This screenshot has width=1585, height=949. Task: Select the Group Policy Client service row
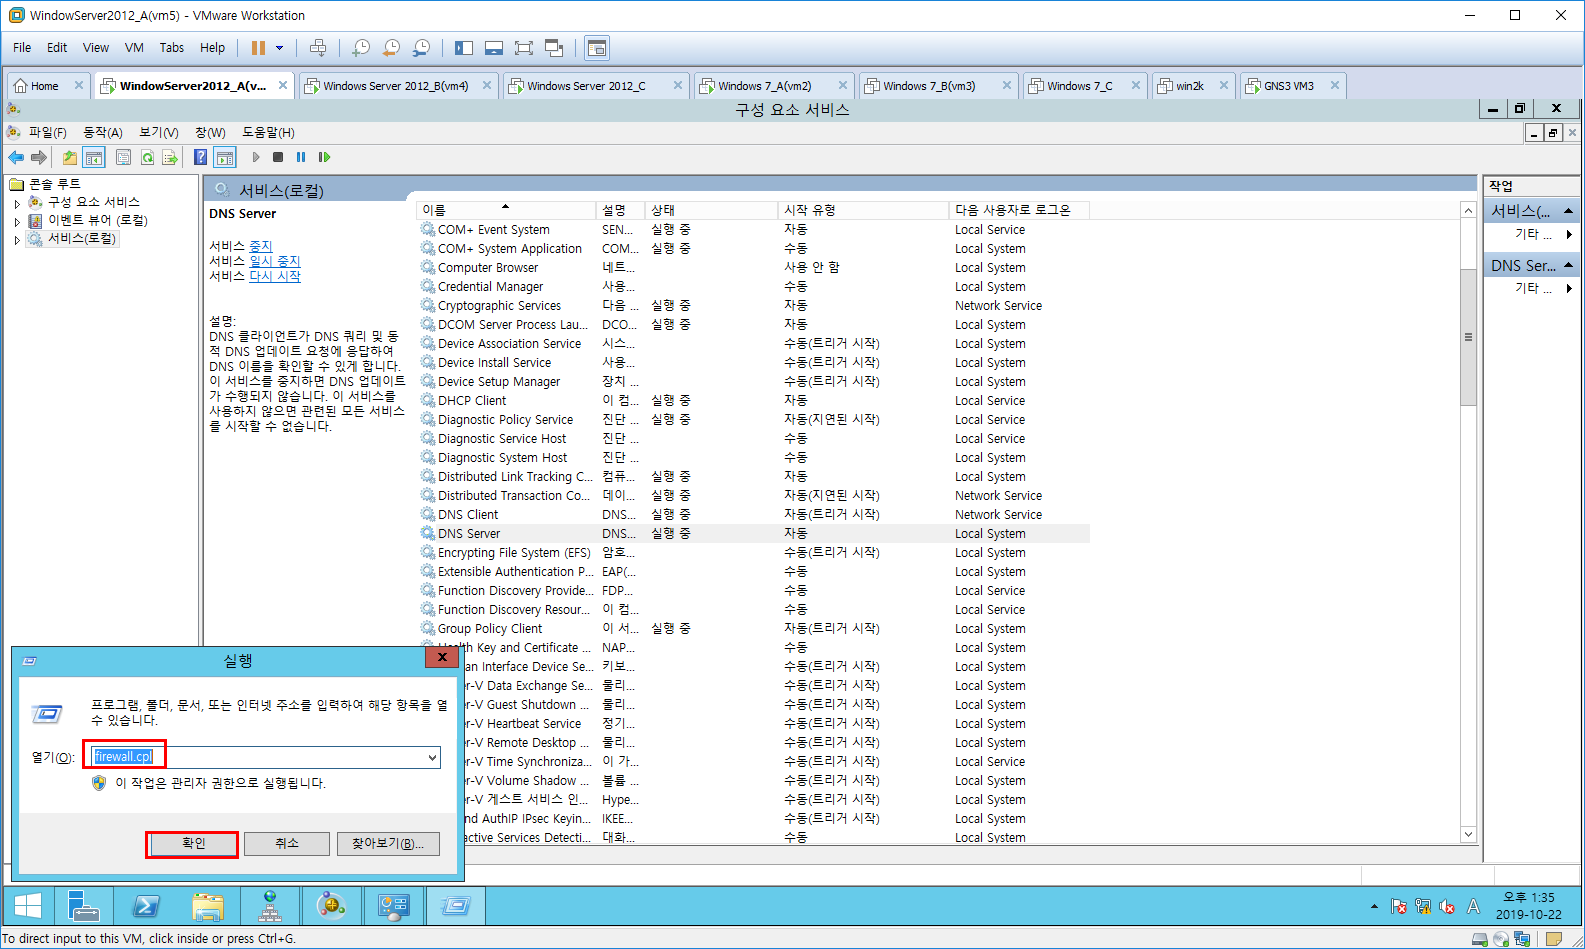pos(753,629)
